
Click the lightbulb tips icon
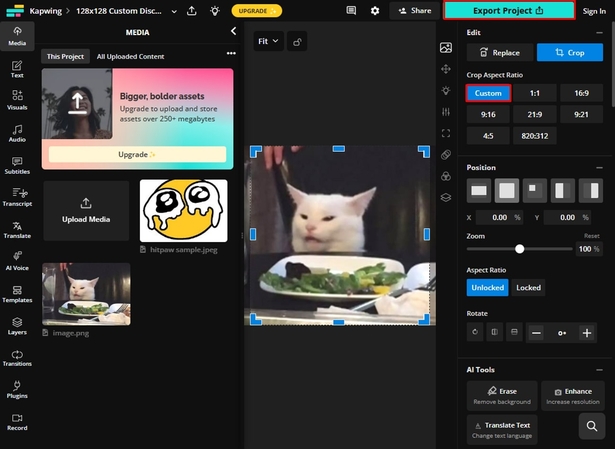pos(214,11)
